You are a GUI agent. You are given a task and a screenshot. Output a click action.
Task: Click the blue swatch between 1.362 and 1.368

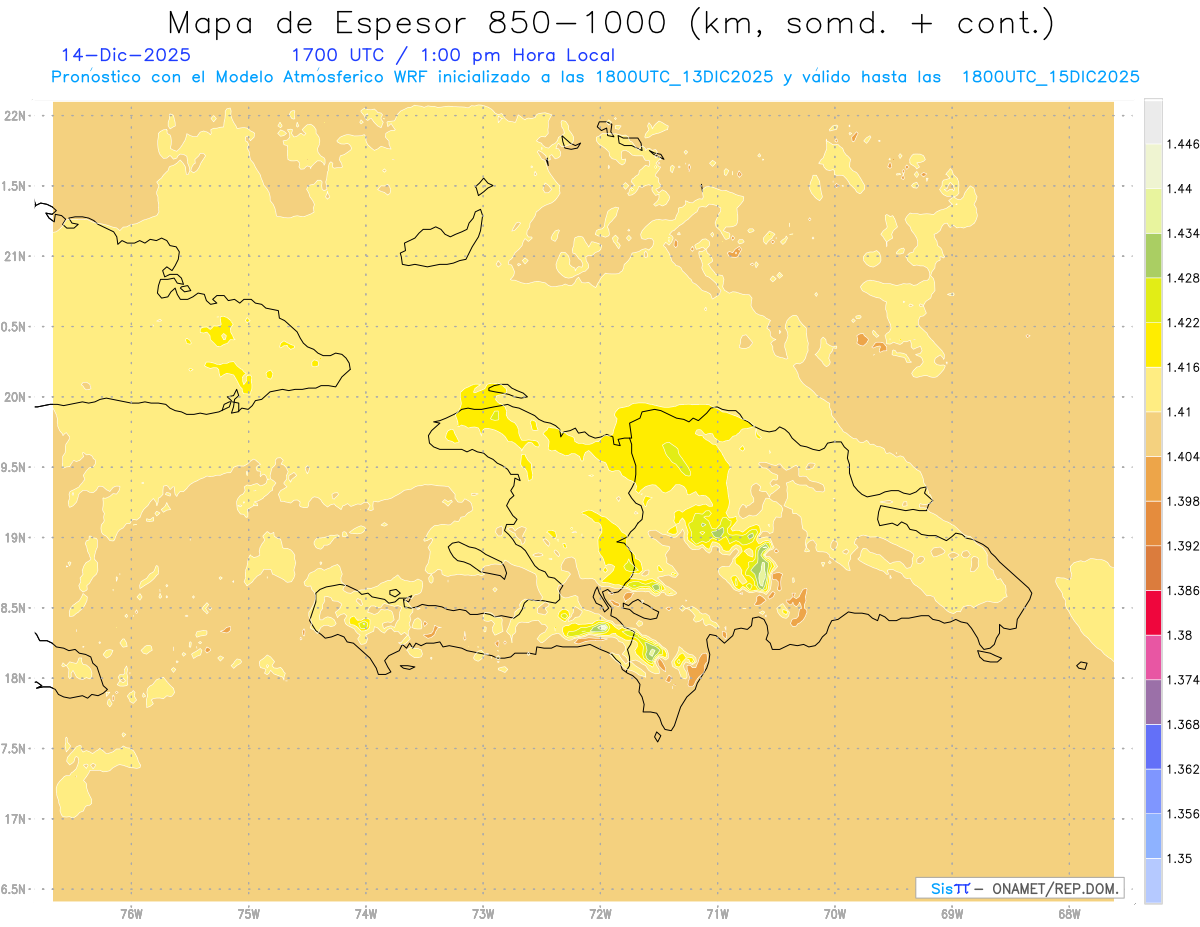[1153, 747]
